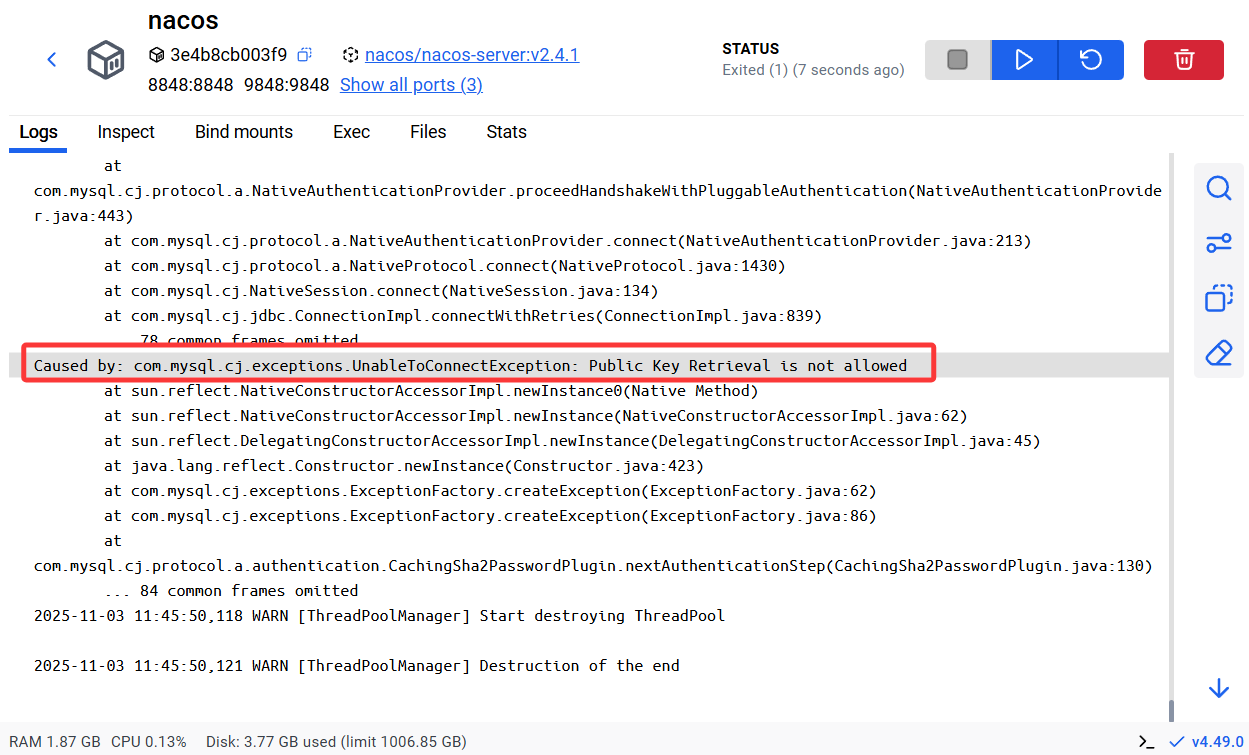The width and height of the screenshot is (1249, 755).
Task: Switch to the Inspect tab
Action: pos(126,132)
